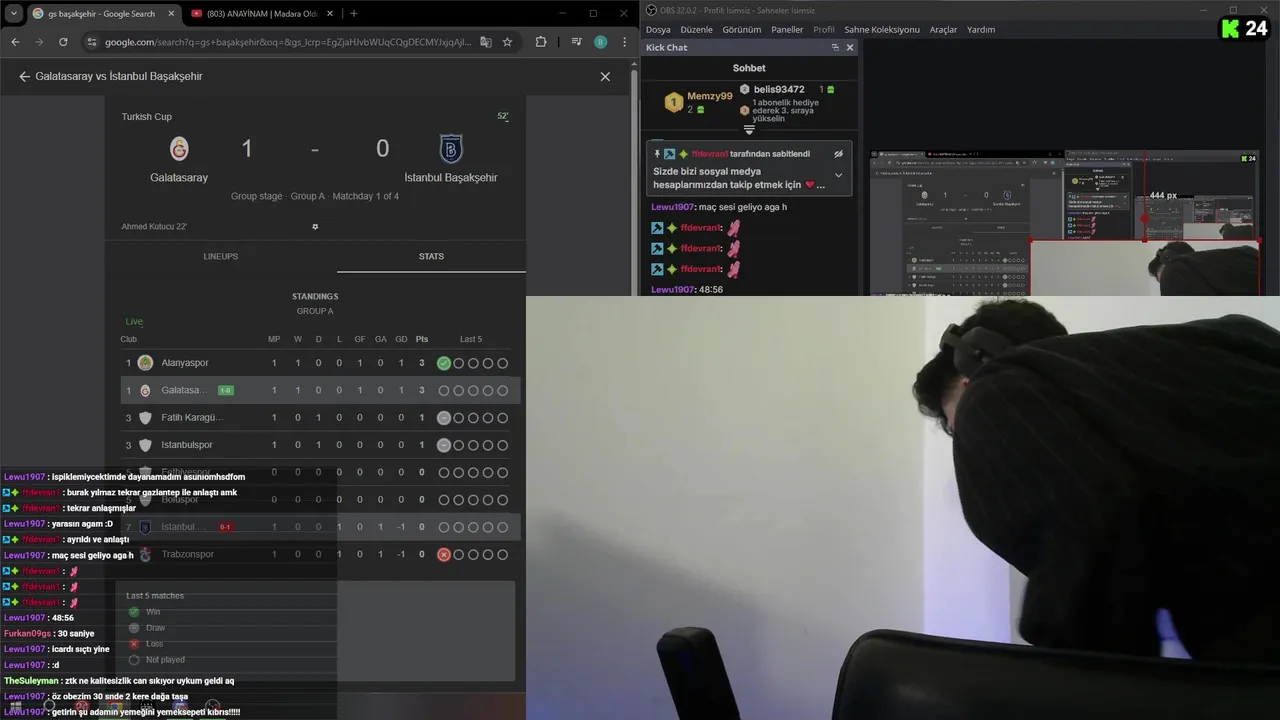1280x720 pixels.
Task: Expand the gift leaderboard below Memzy99
Action: [x=749, y=130]
